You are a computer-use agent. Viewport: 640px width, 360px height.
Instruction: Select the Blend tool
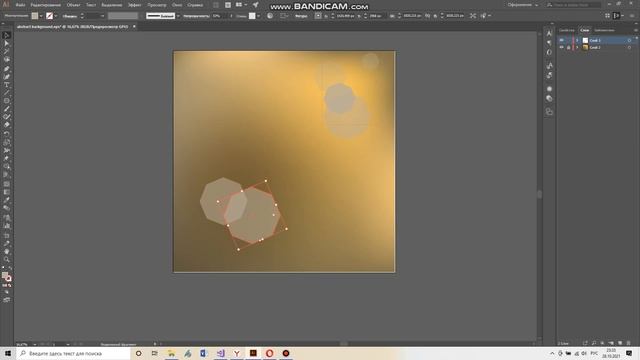[x=6, y=209]
